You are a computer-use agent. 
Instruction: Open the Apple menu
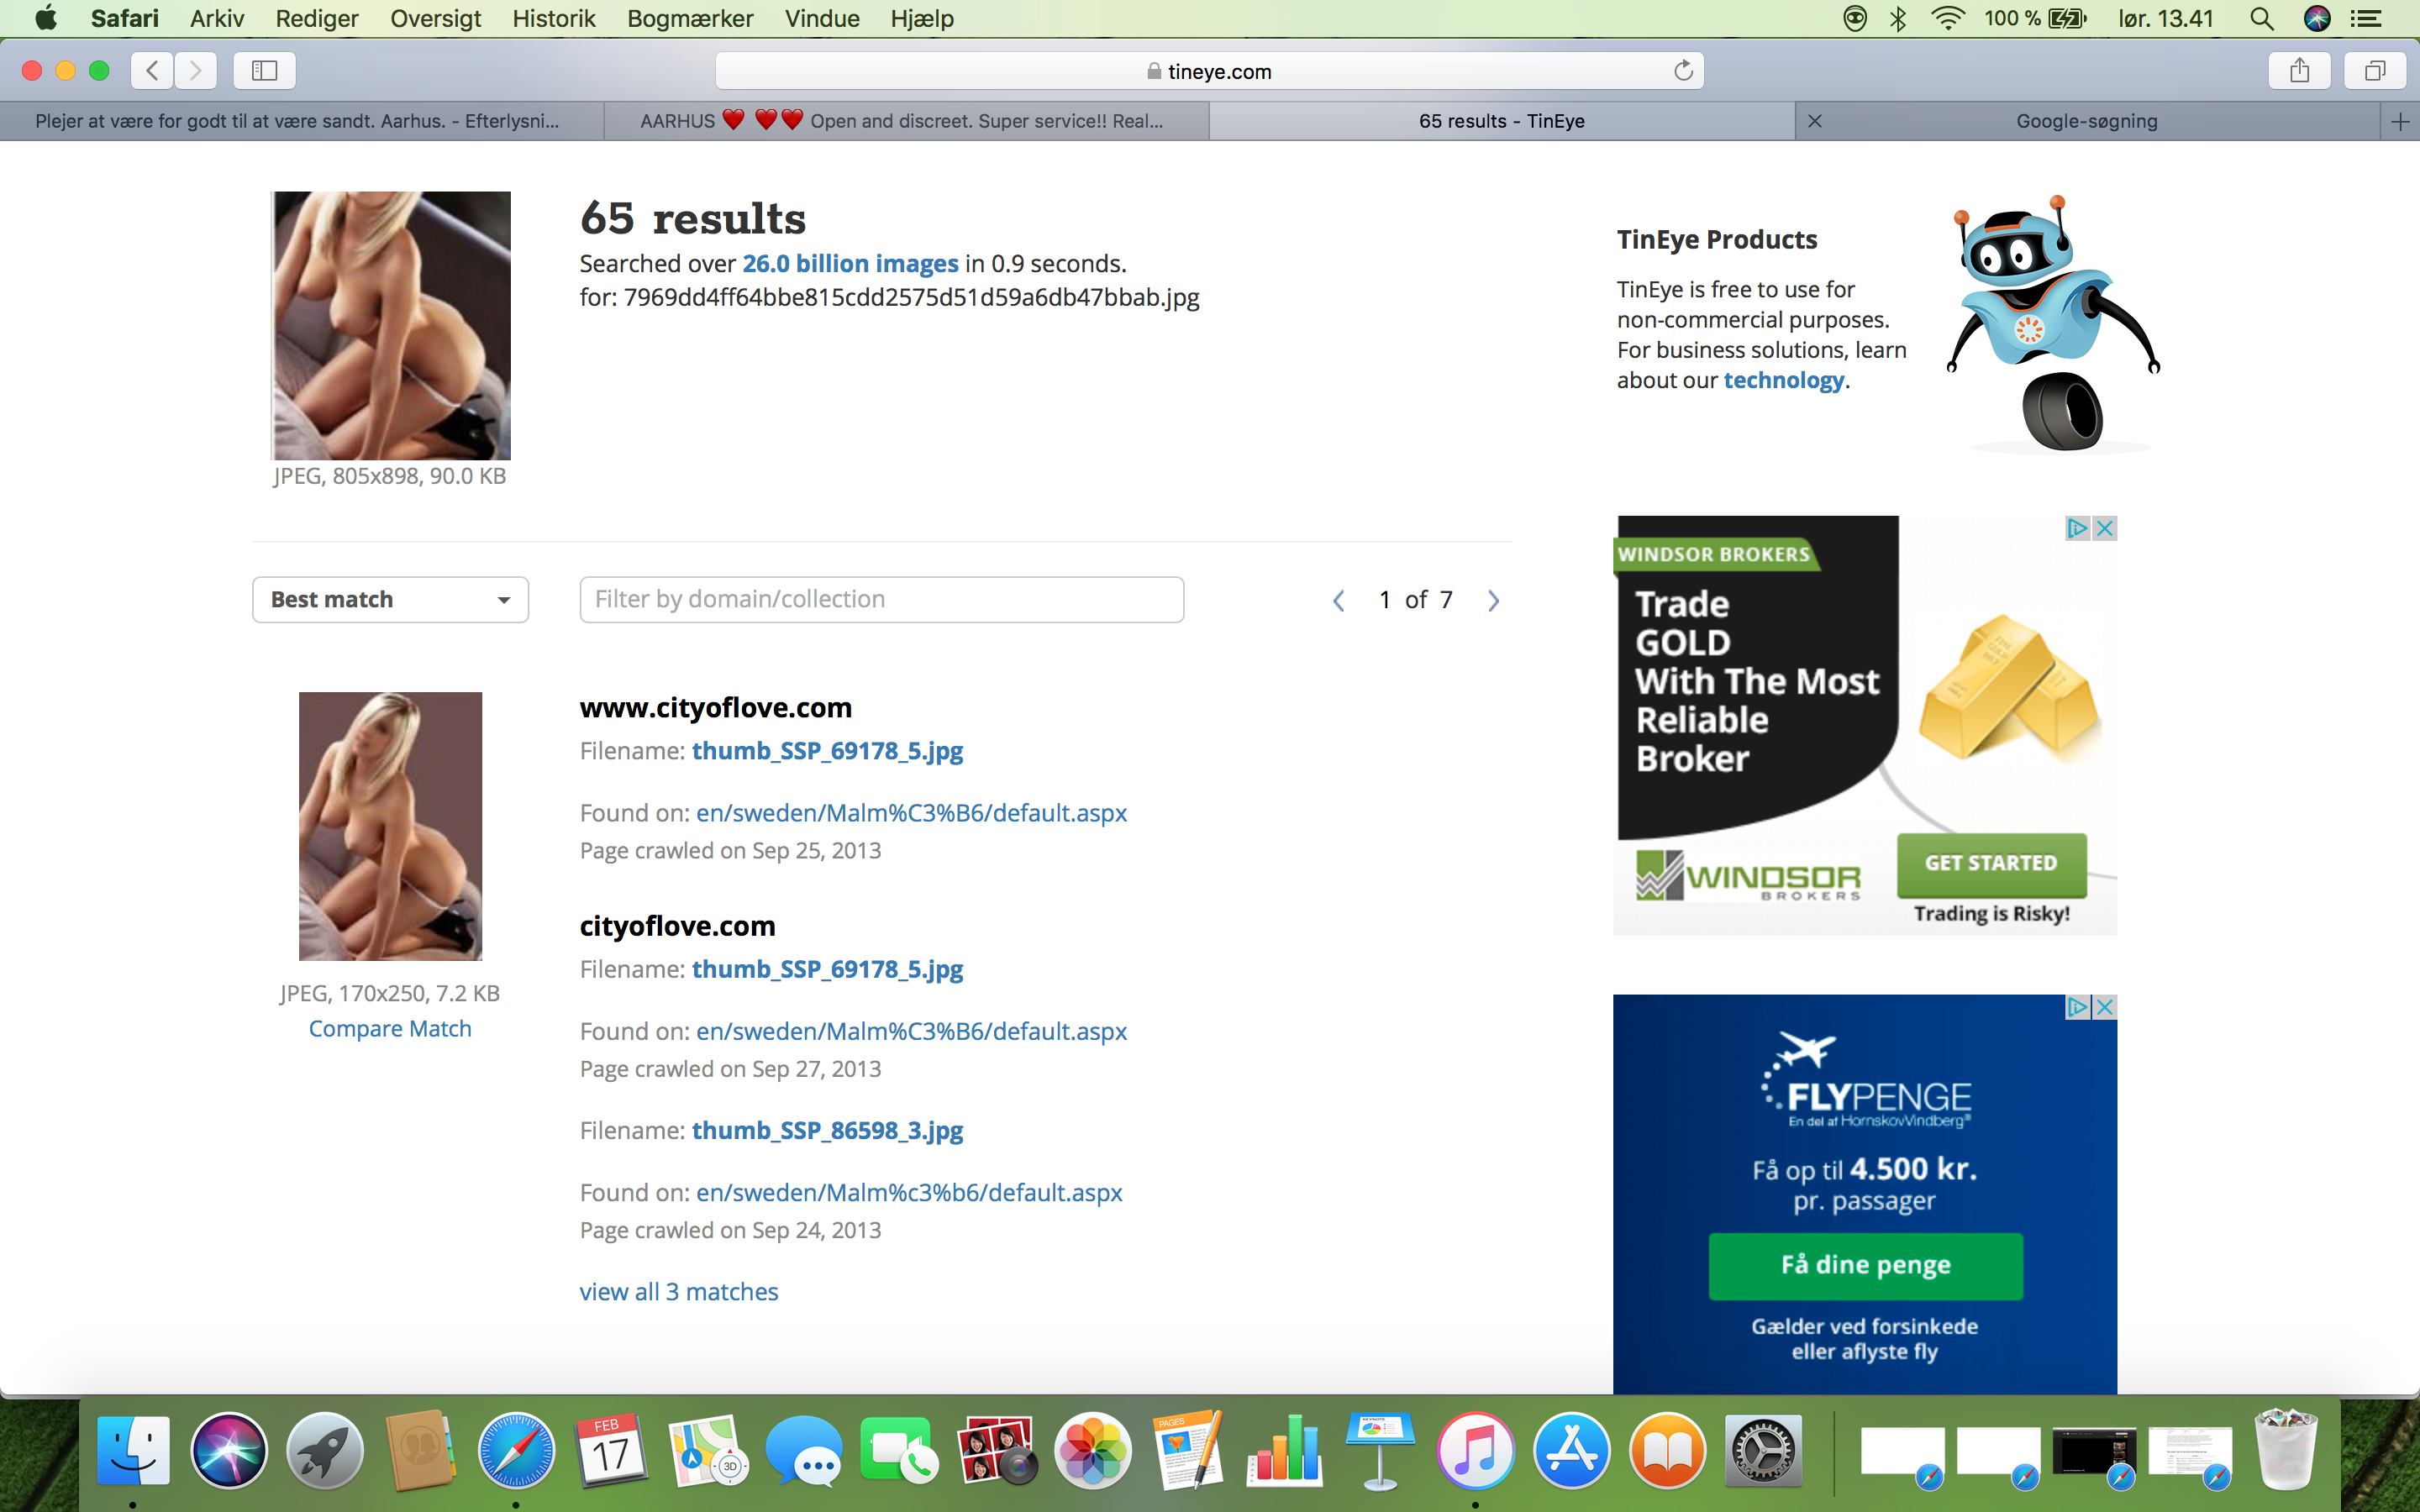[45, 18]
